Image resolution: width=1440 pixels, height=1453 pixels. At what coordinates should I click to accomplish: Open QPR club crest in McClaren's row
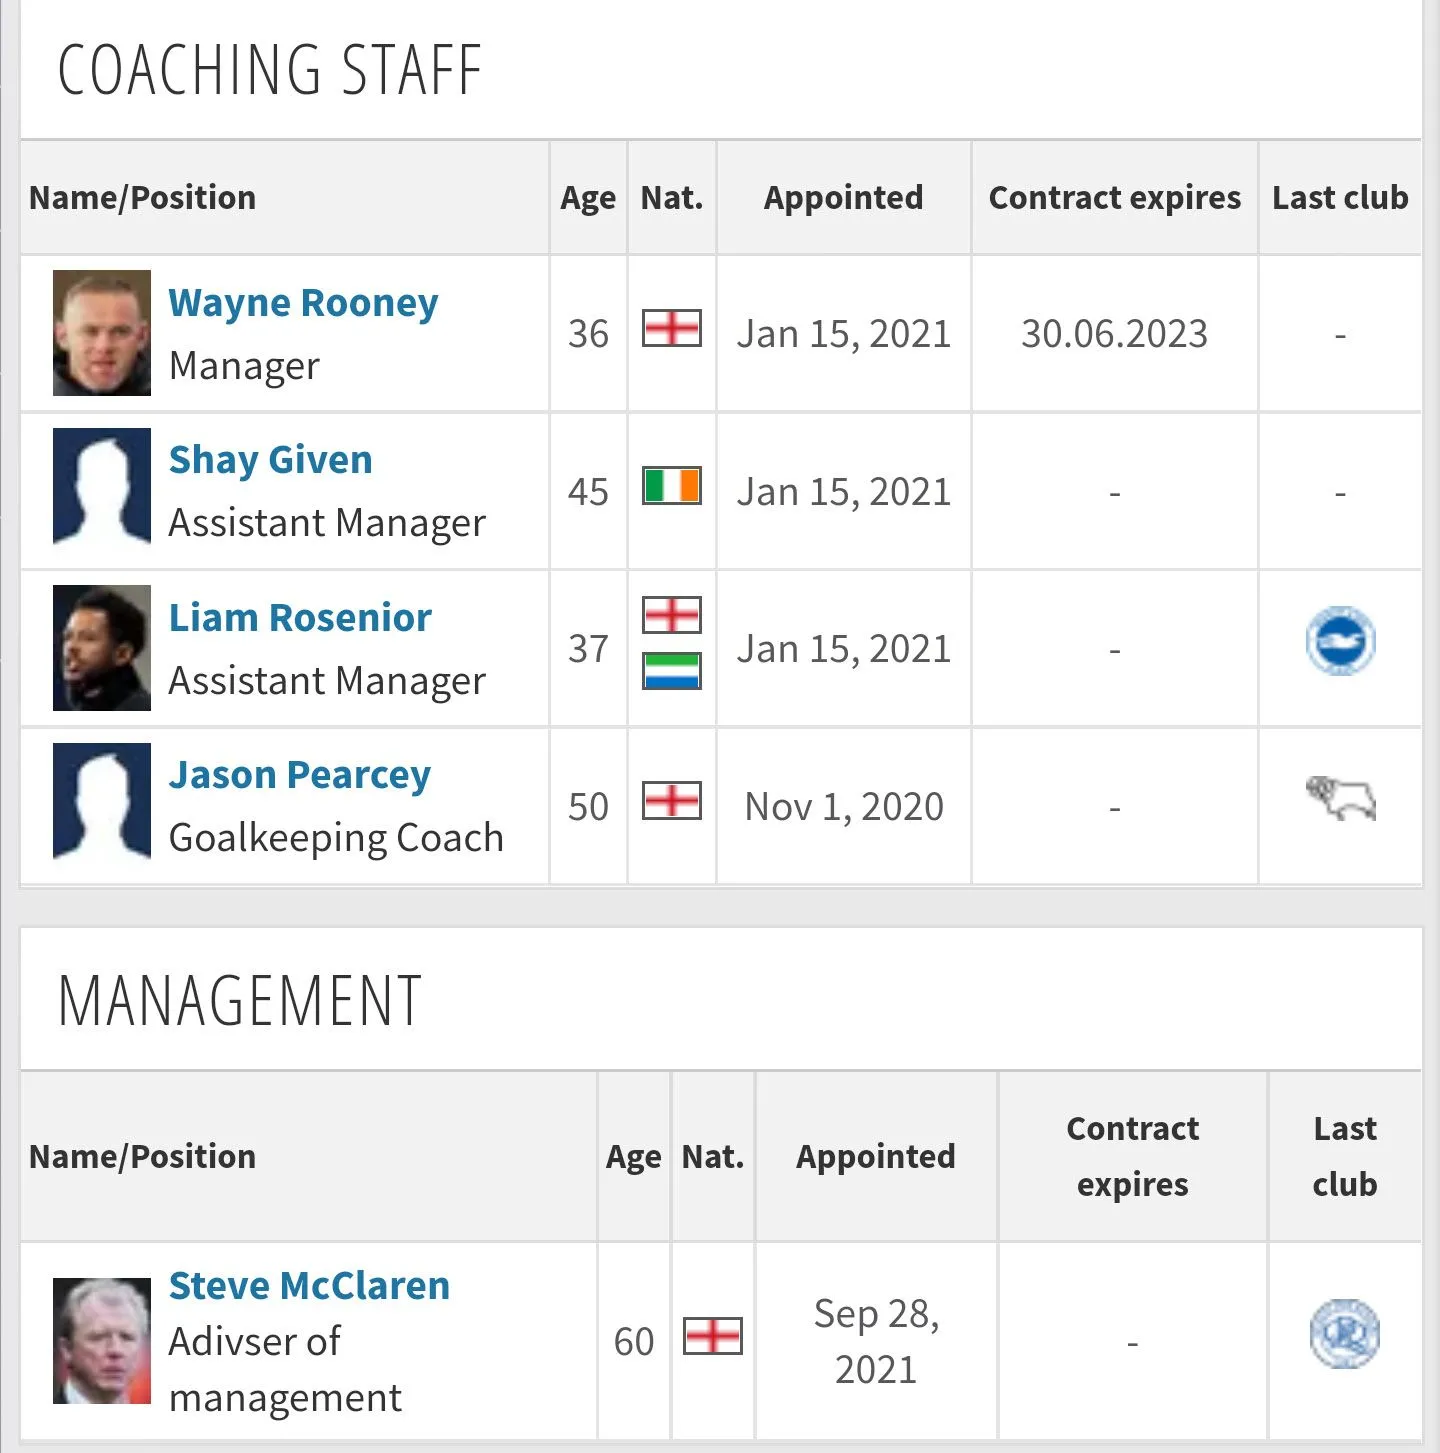[1344, 1334]
